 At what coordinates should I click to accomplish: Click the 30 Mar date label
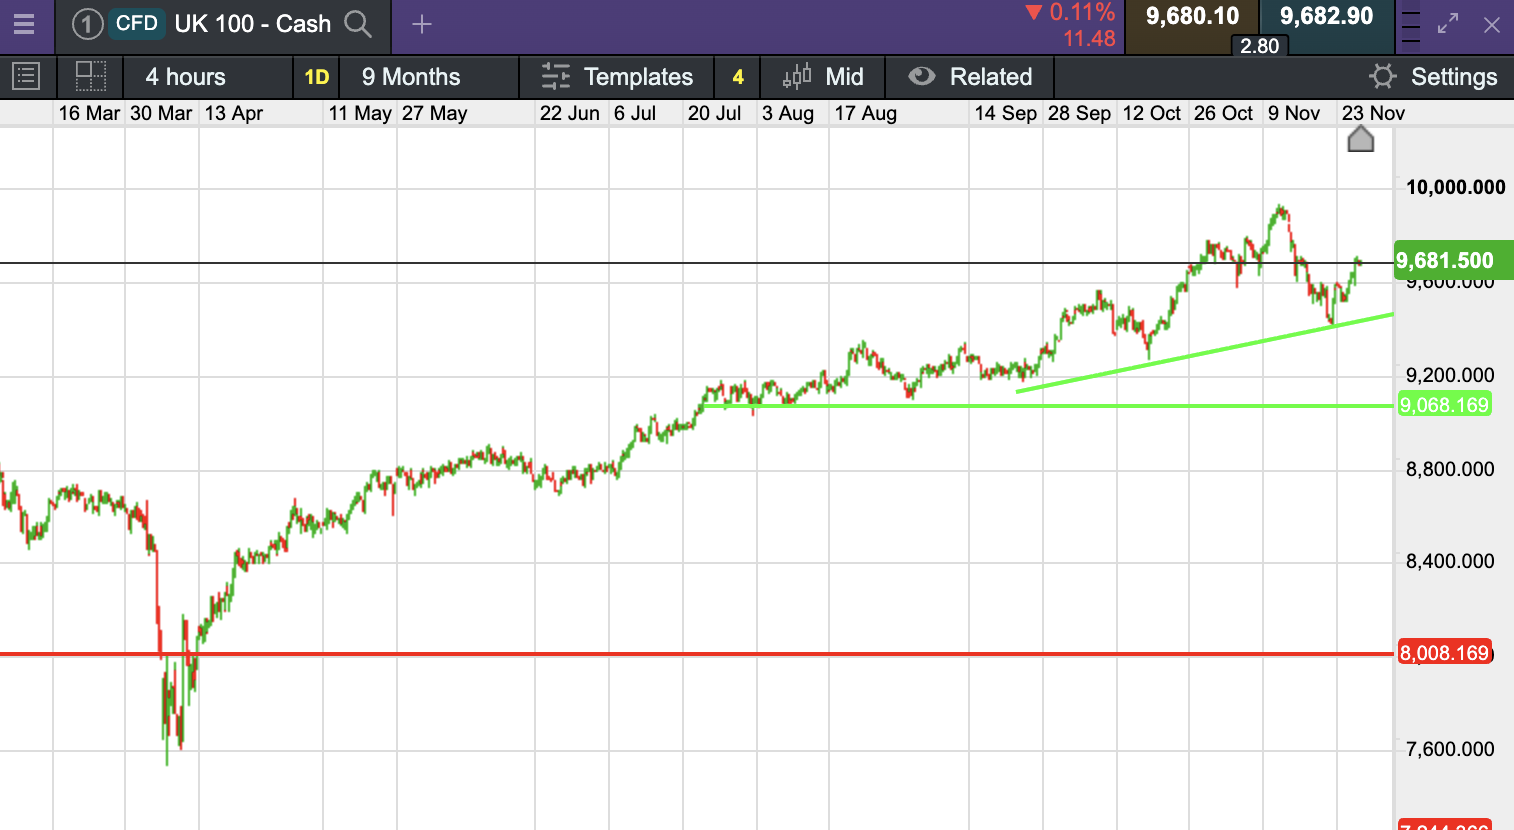point(161,113)
